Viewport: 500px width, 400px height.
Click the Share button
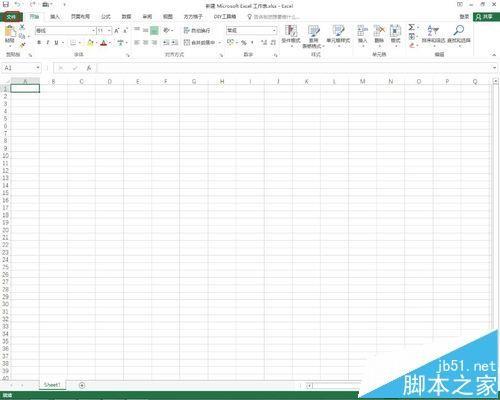[x=485, y=17]
